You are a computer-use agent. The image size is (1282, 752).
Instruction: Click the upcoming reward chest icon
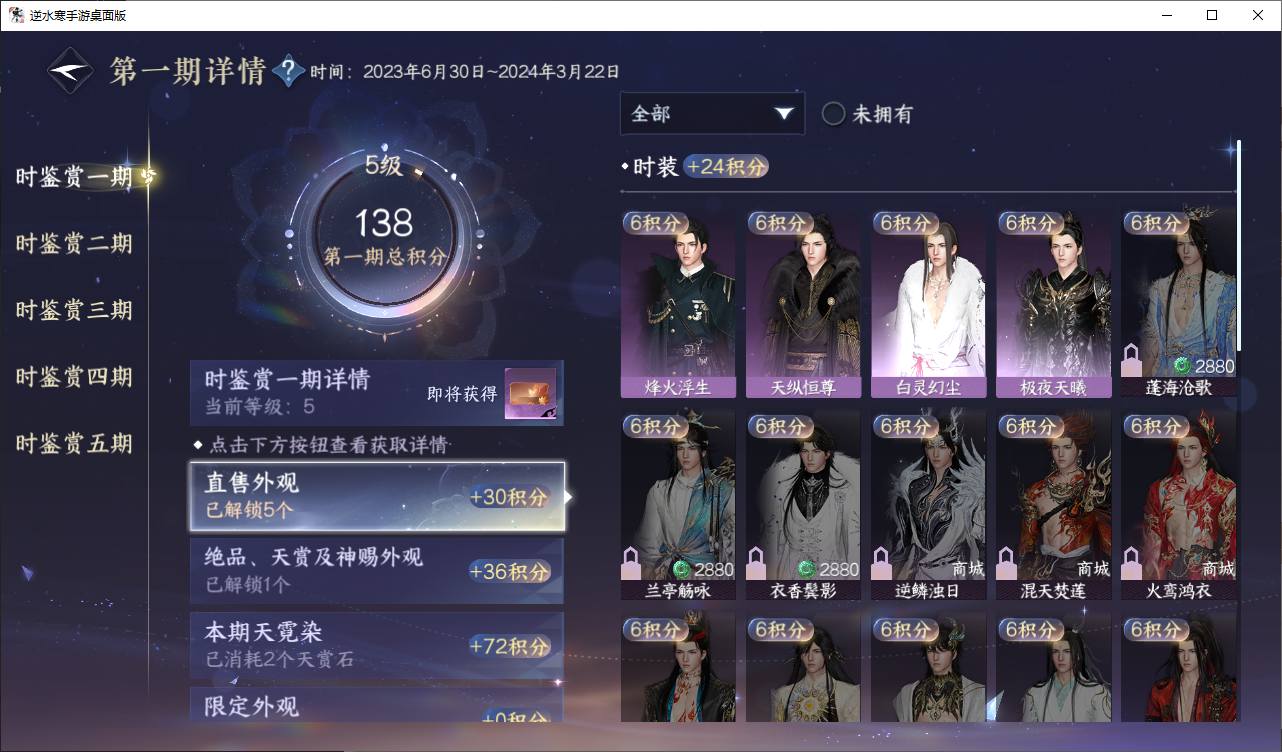click(x=530, y=394)
